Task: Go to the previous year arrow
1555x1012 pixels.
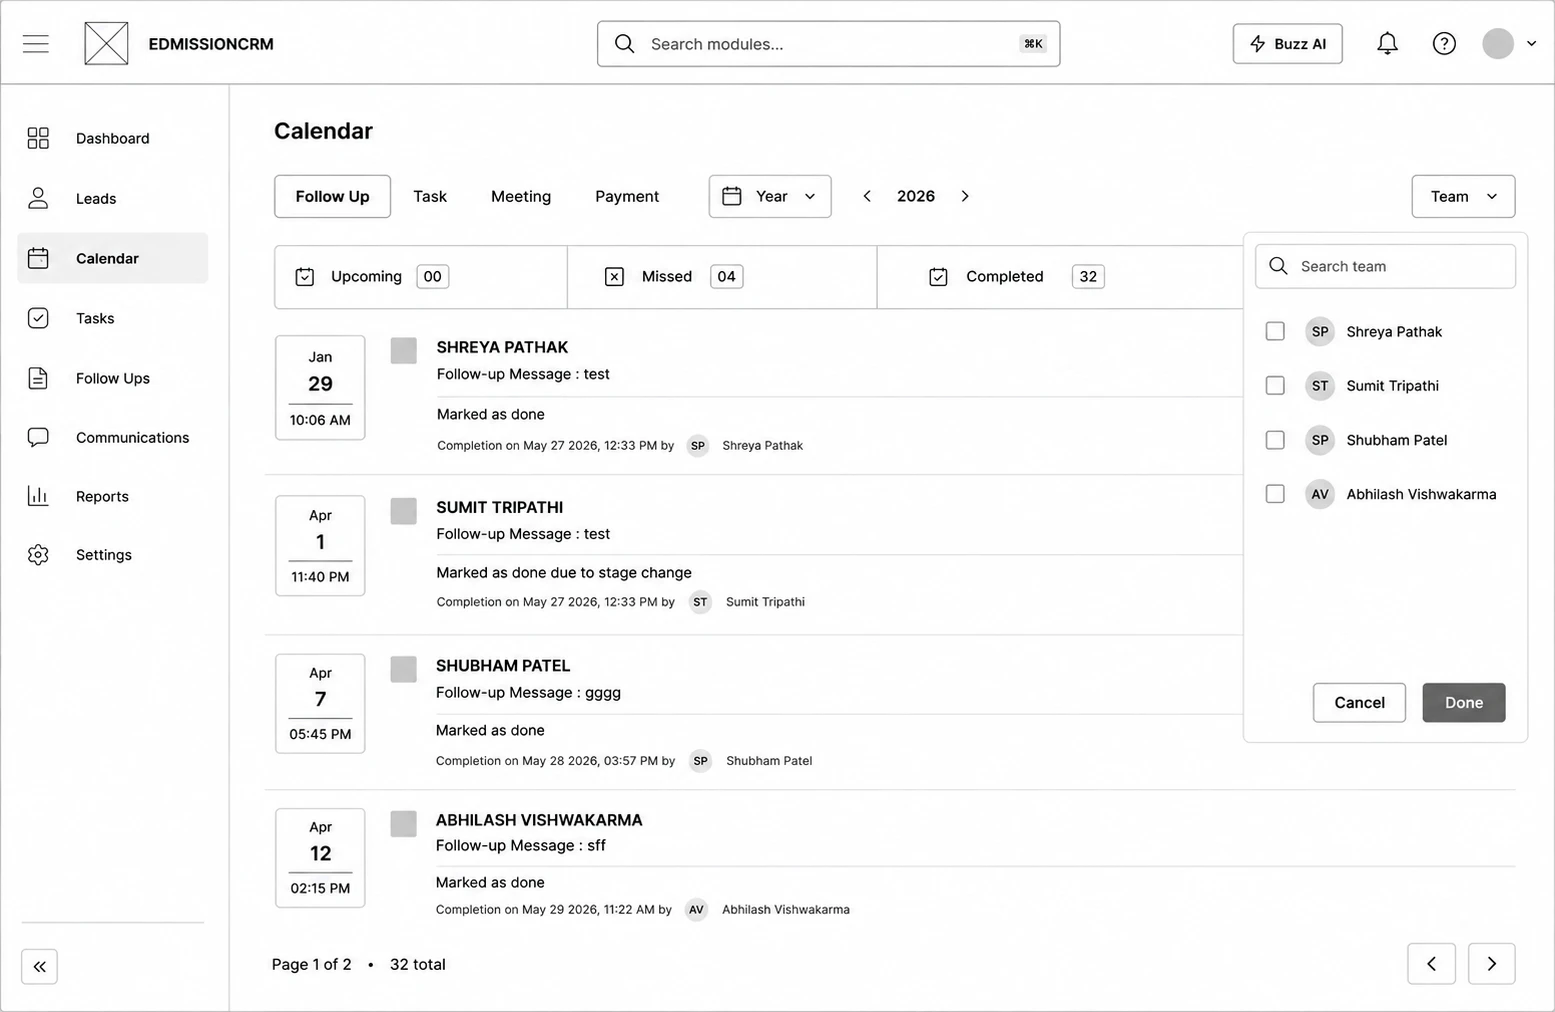Action: point(867,196)
